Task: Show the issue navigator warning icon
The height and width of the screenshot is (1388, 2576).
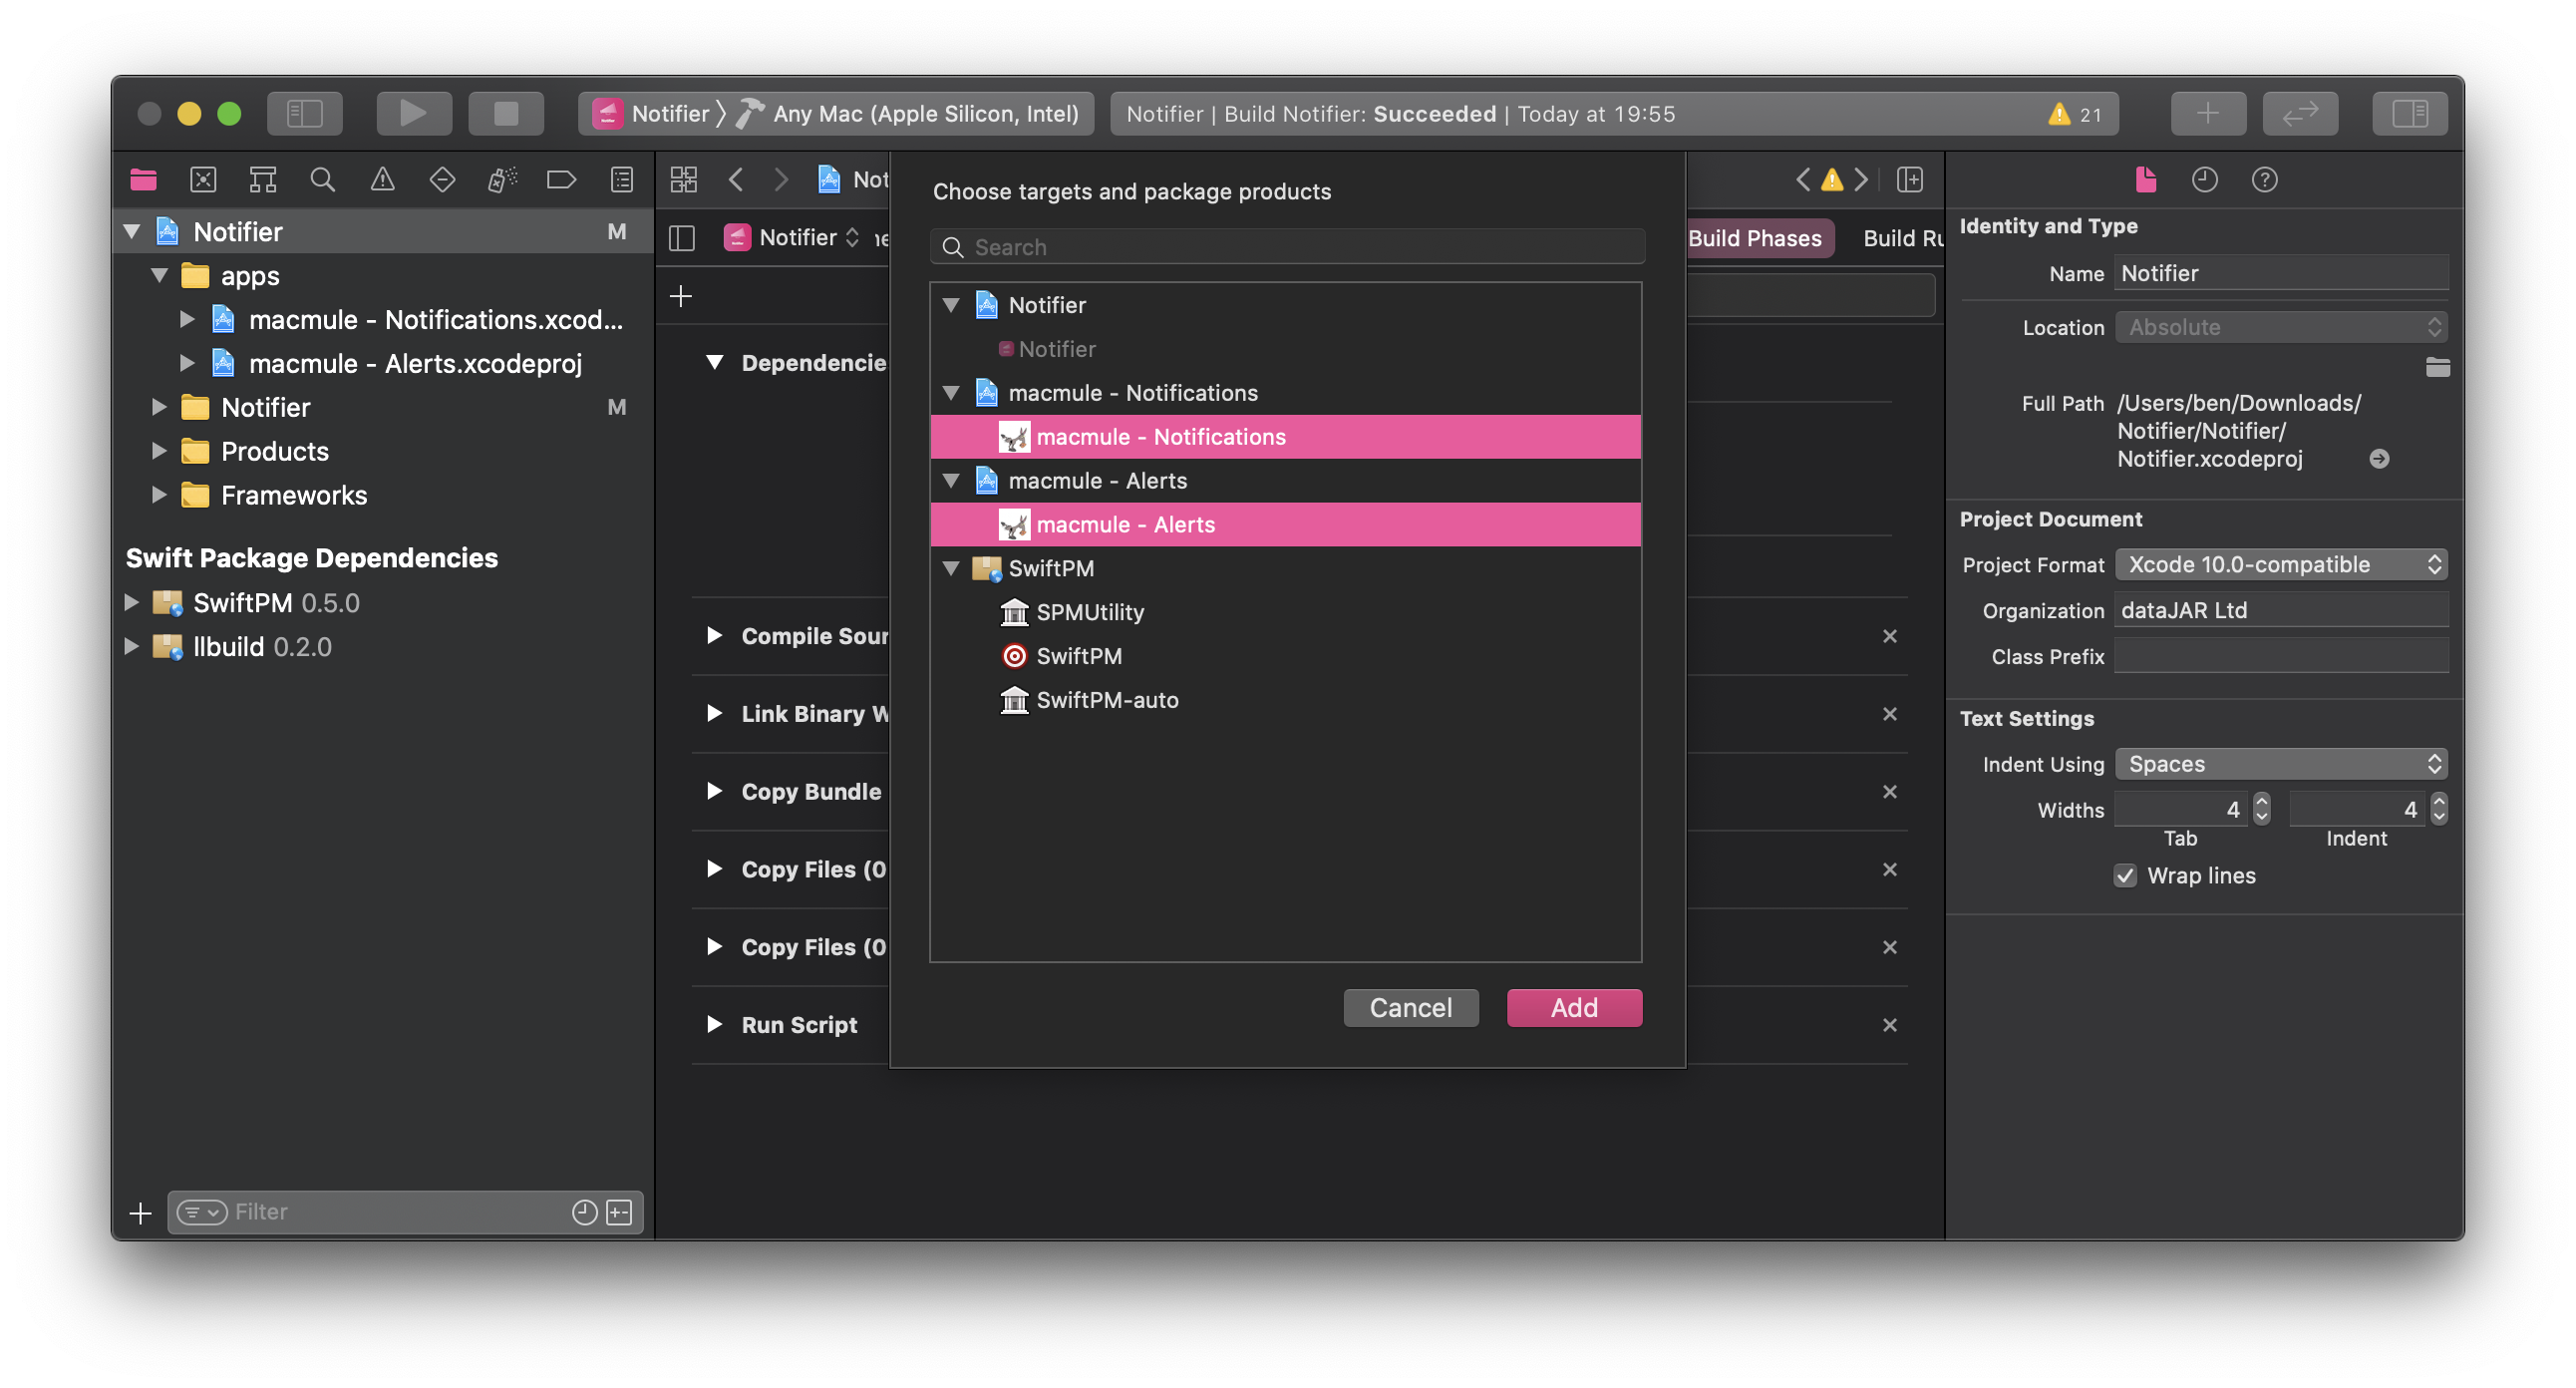Action: point(382,180)
